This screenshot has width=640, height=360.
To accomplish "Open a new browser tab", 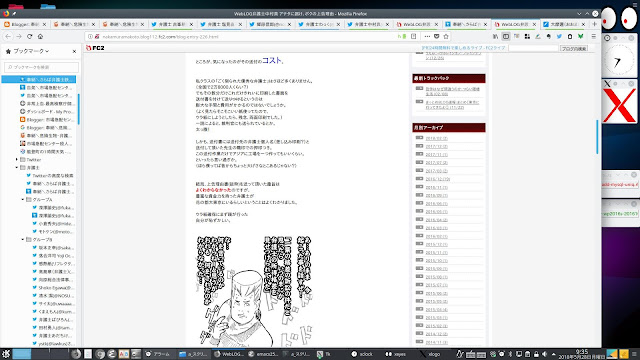I will (594, 24).
